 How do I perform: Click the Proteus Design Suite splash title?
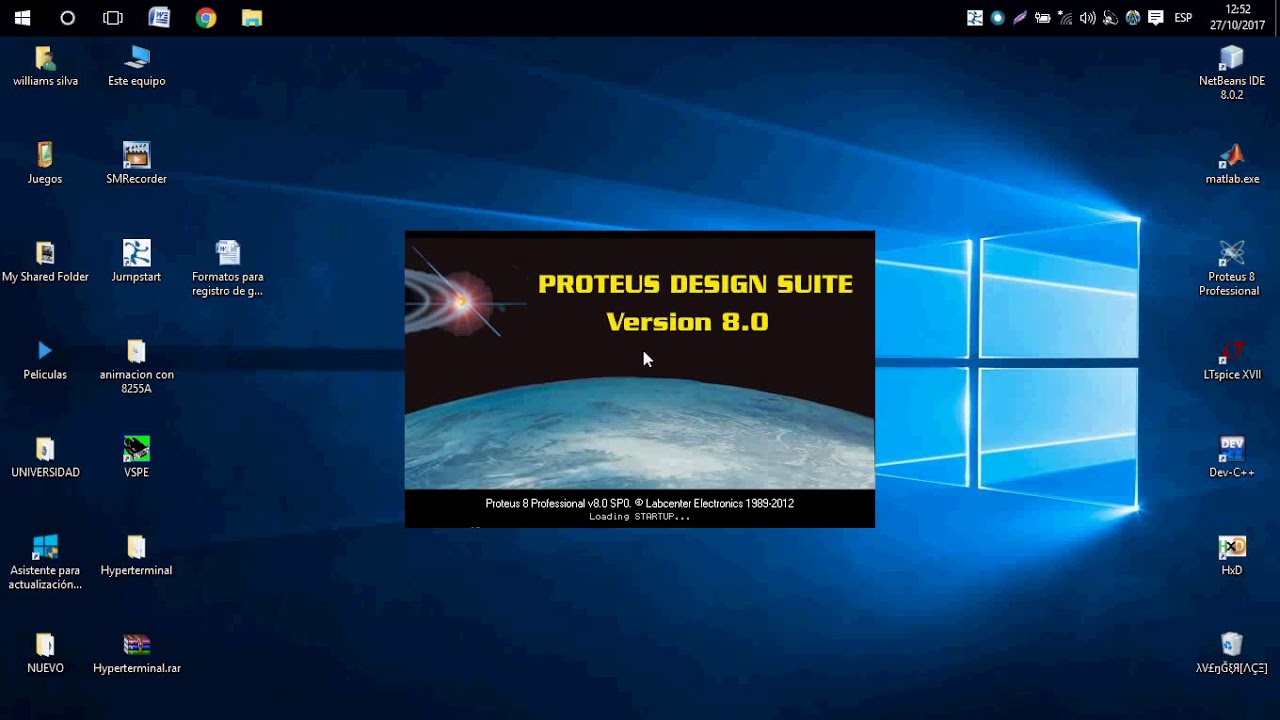(696, 284)
